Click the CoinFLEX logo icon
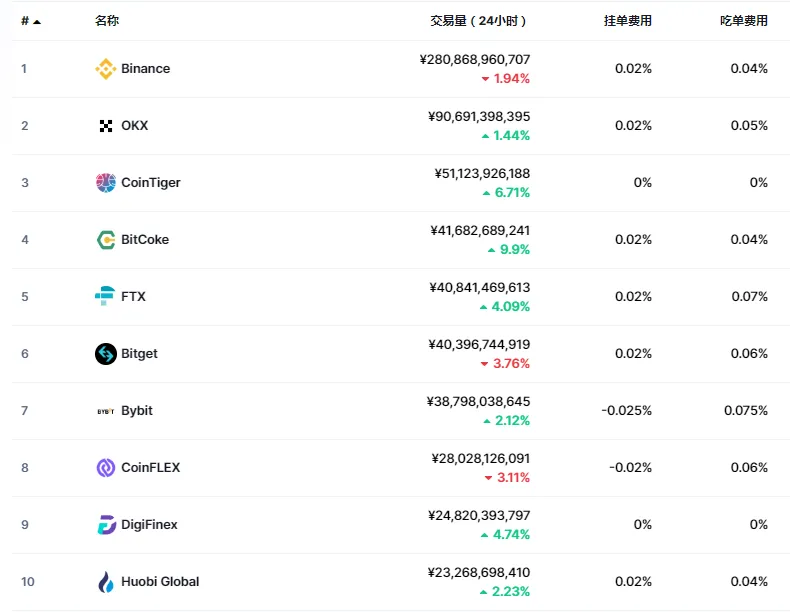790x612 pixels. point(106,468)
